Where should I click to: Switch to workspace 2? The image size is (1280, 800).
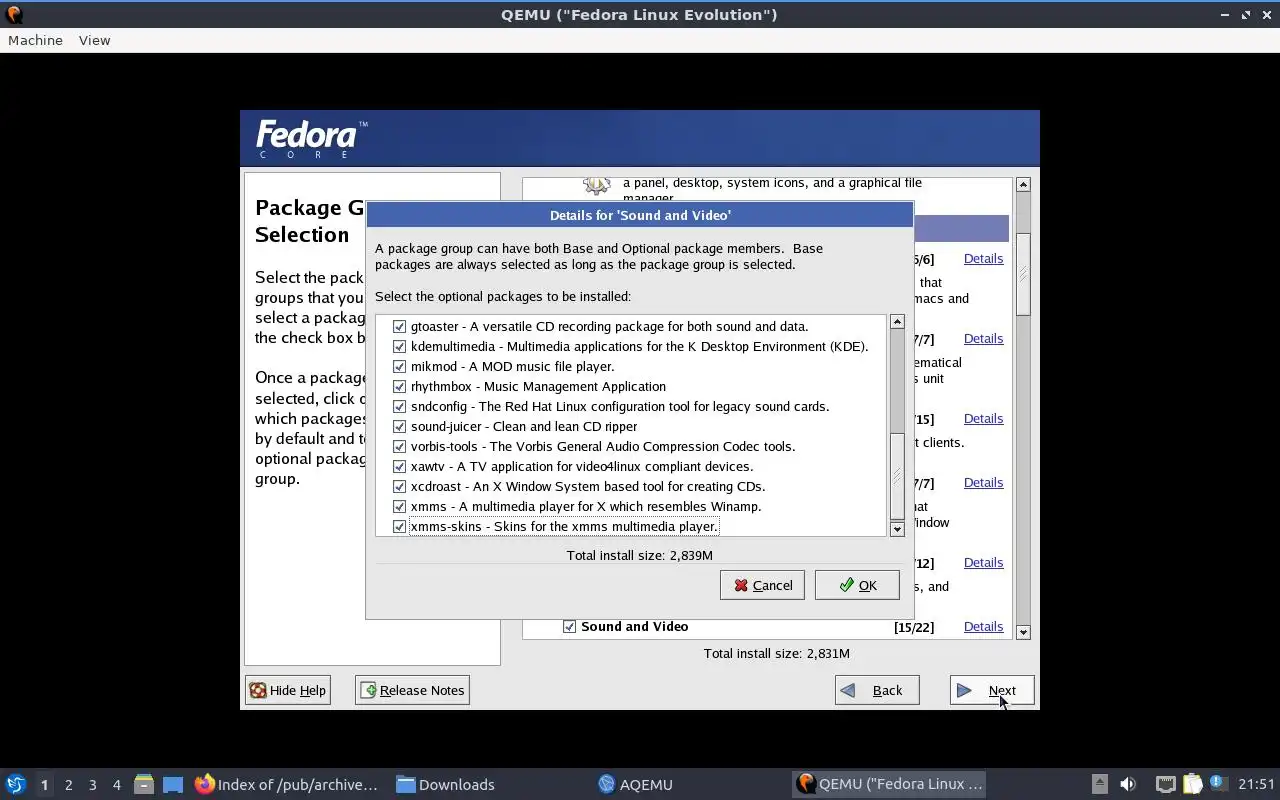click(69, 784)
